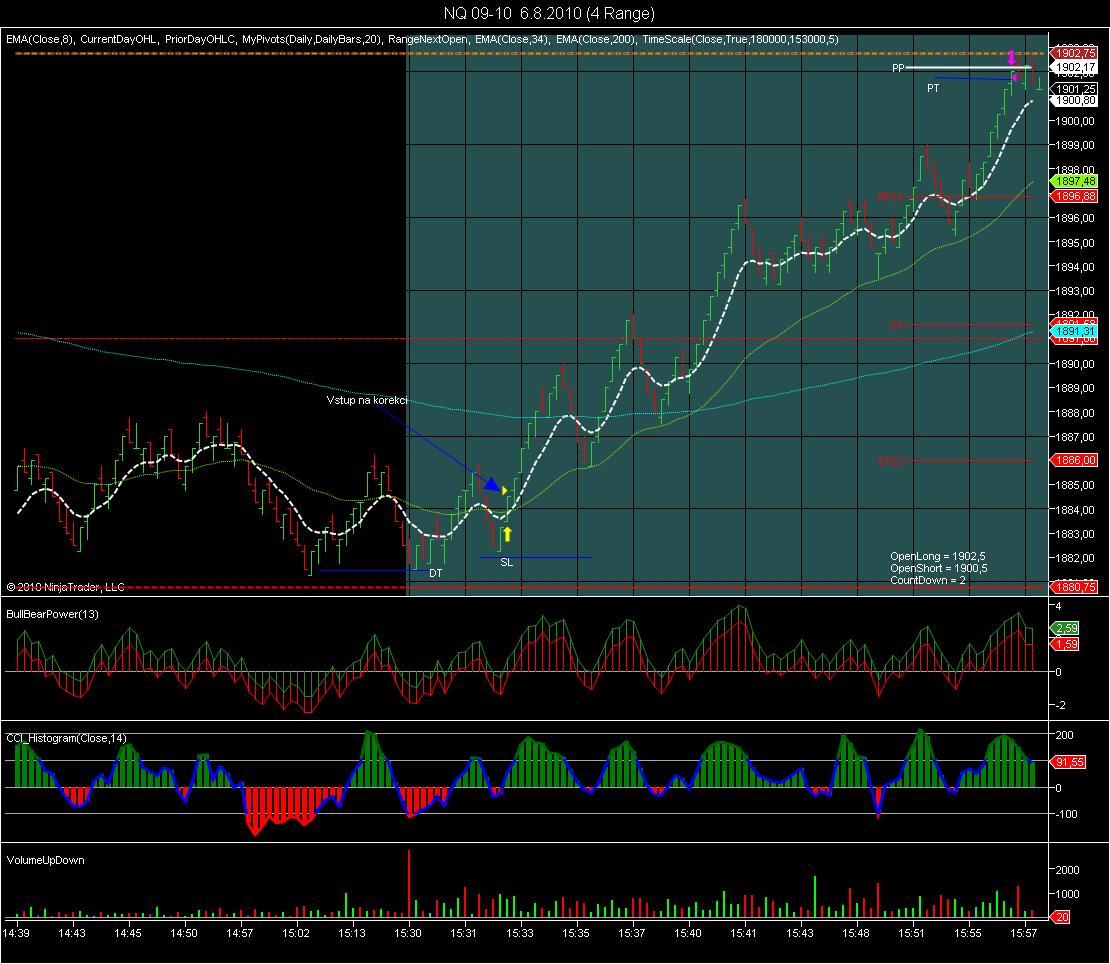Click the 15:30 time axis label
Image resolution: width=1110 pixels, height=964 pixels.
(406, 933)
